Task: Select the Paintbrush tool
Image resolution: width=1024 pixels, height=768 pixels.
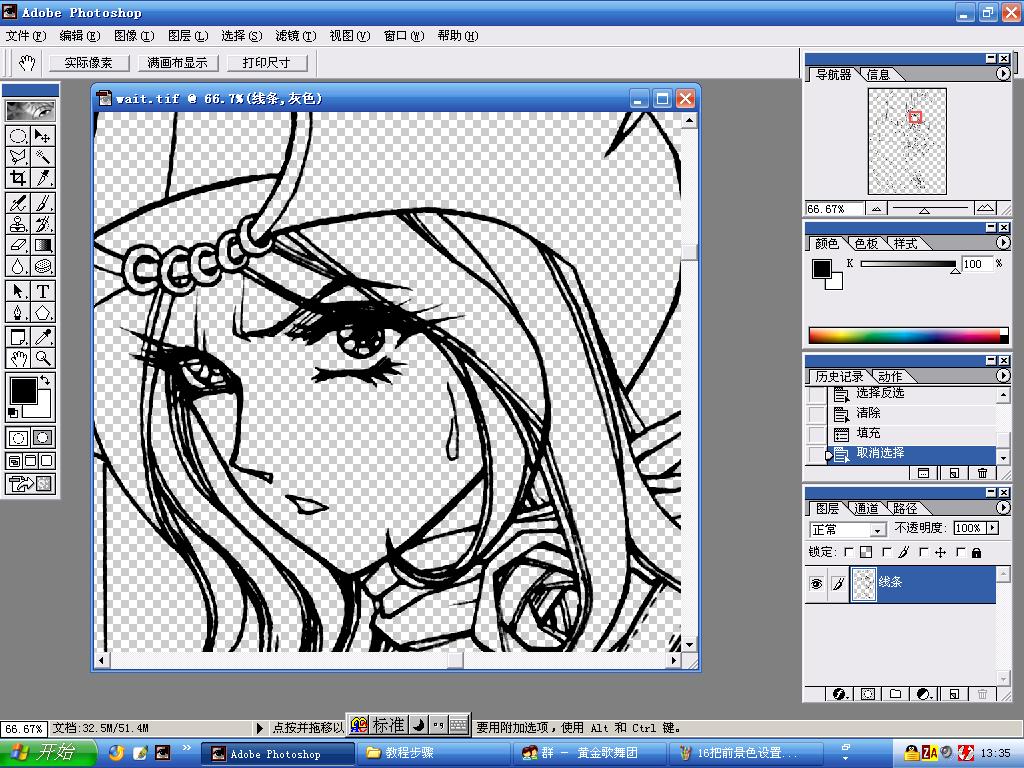Action: tap(43, 203)
